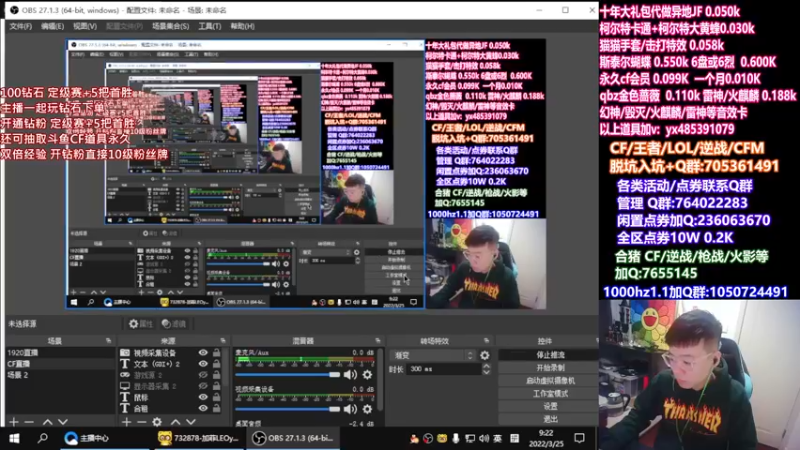Click the microphone icon in the system tray
The width and height of the screenshot is (800, 450).
[456, 438]
